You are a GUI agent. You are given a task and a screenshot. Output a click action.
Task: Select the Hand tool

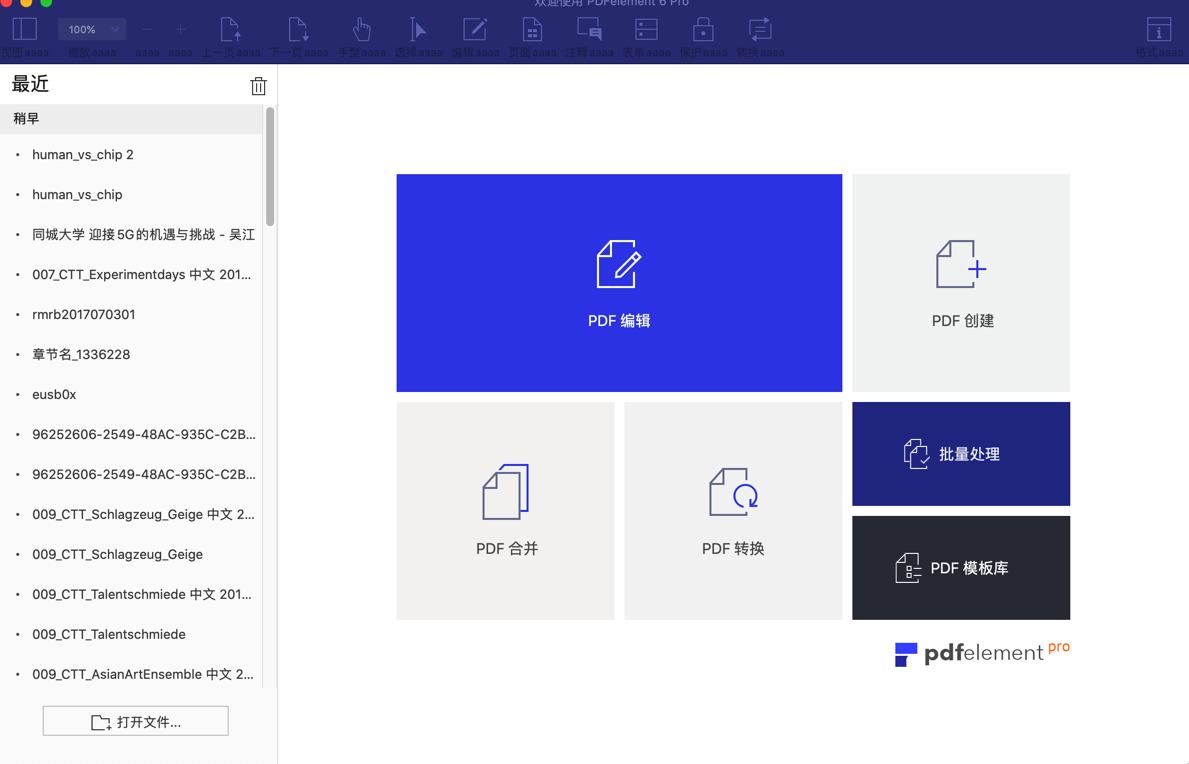pos(362,30)
